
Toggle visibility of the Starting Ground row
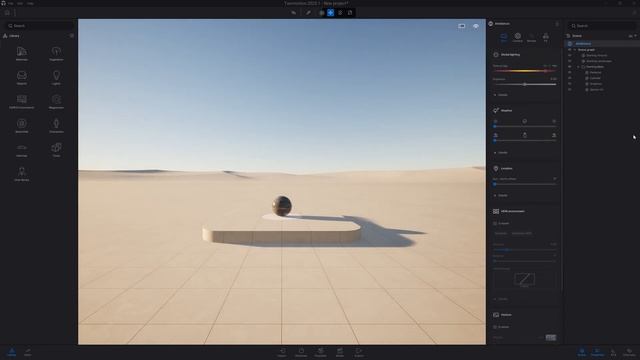coord(570,55)
